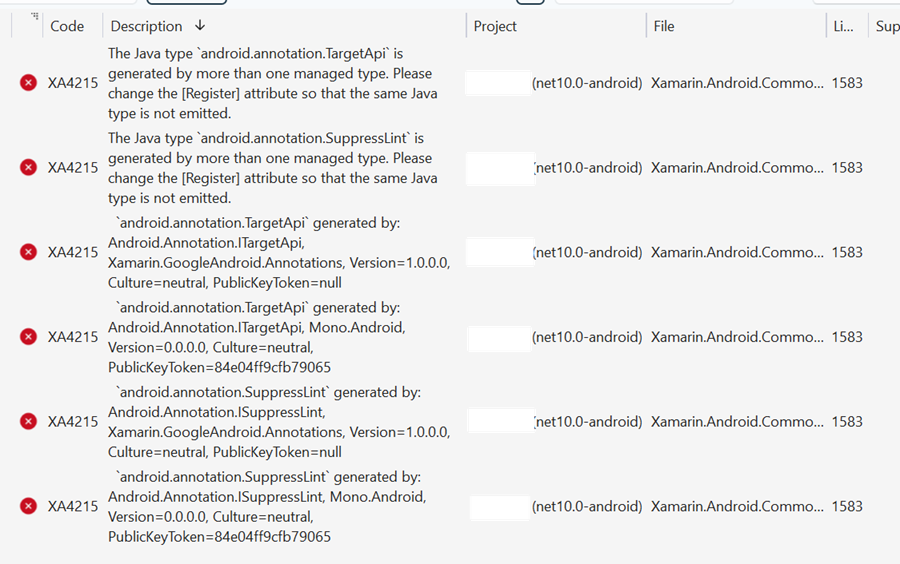The width and height of the screenshot is (900, 564).
Task: Toggle the Description column sort arrow
Action: [200, 25]
